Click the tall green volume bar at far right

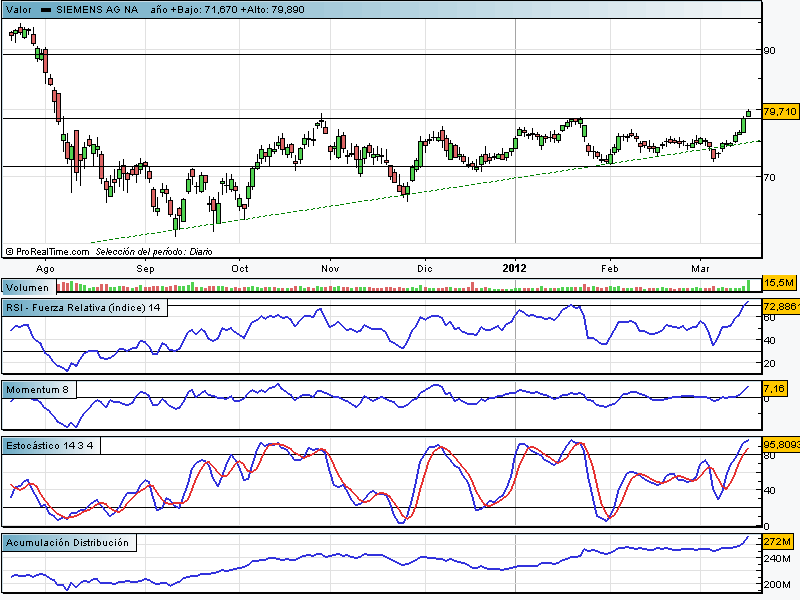pos(748,286)
